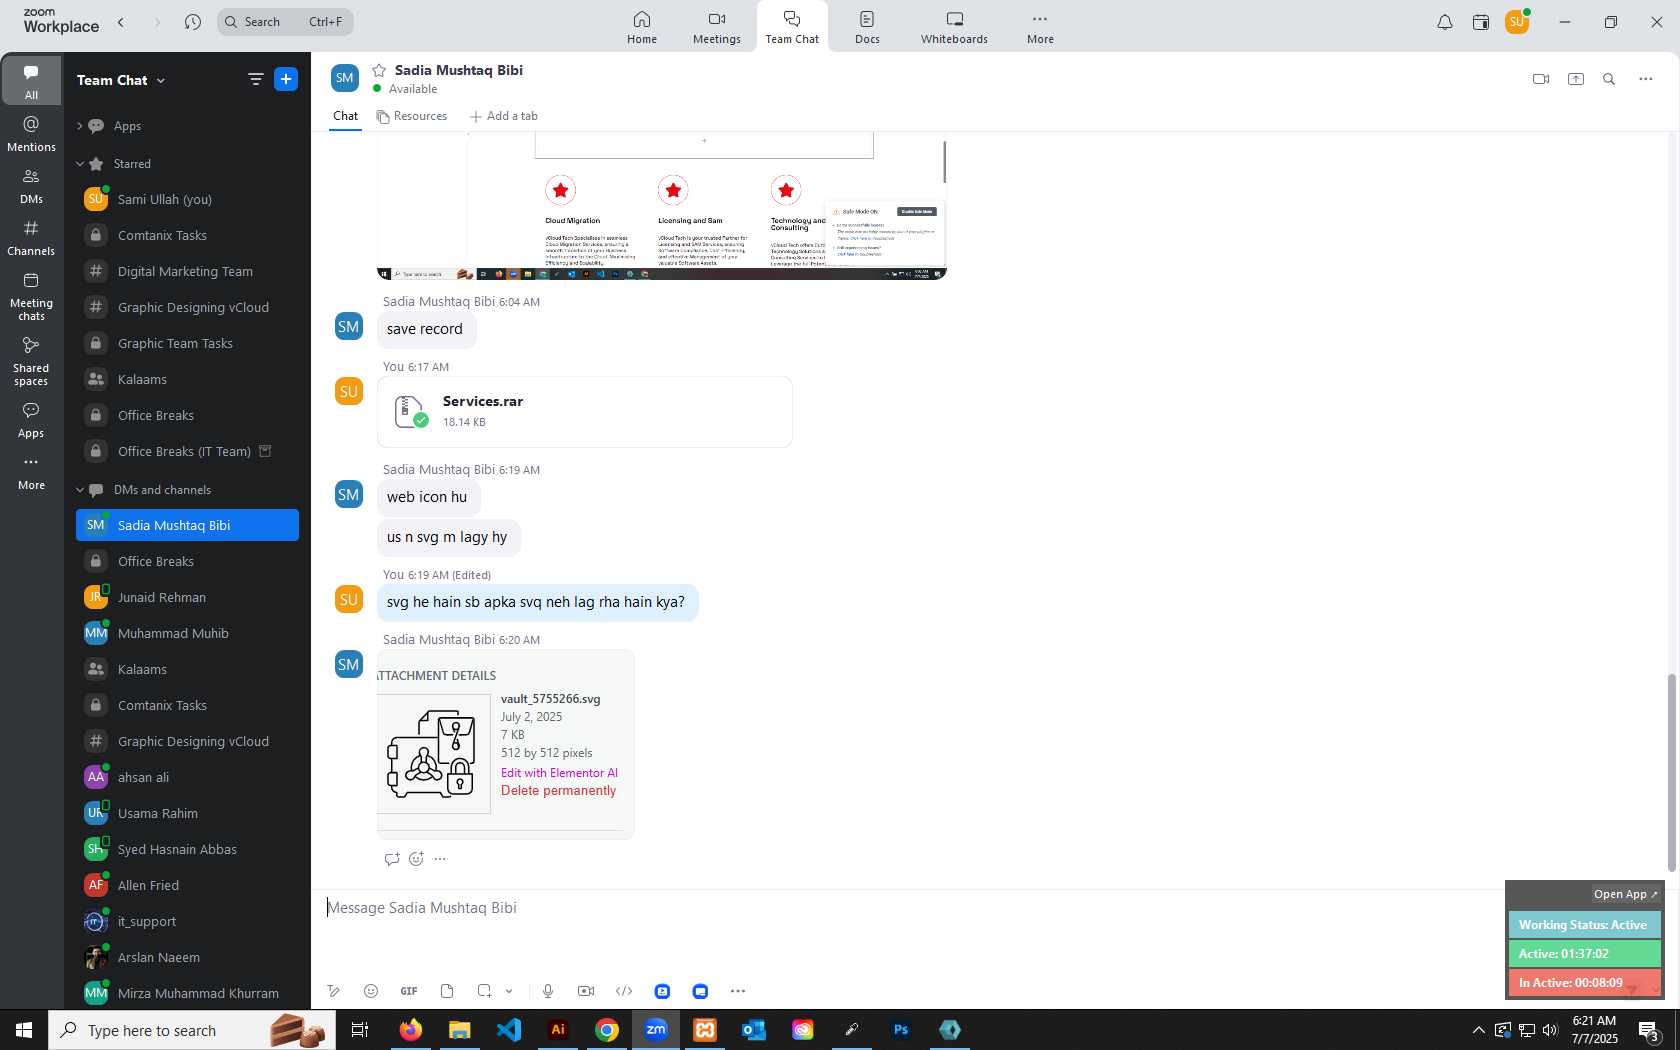Open the Resources tab
Viewport: 1680px width, 1050px height.
point(412,116)
